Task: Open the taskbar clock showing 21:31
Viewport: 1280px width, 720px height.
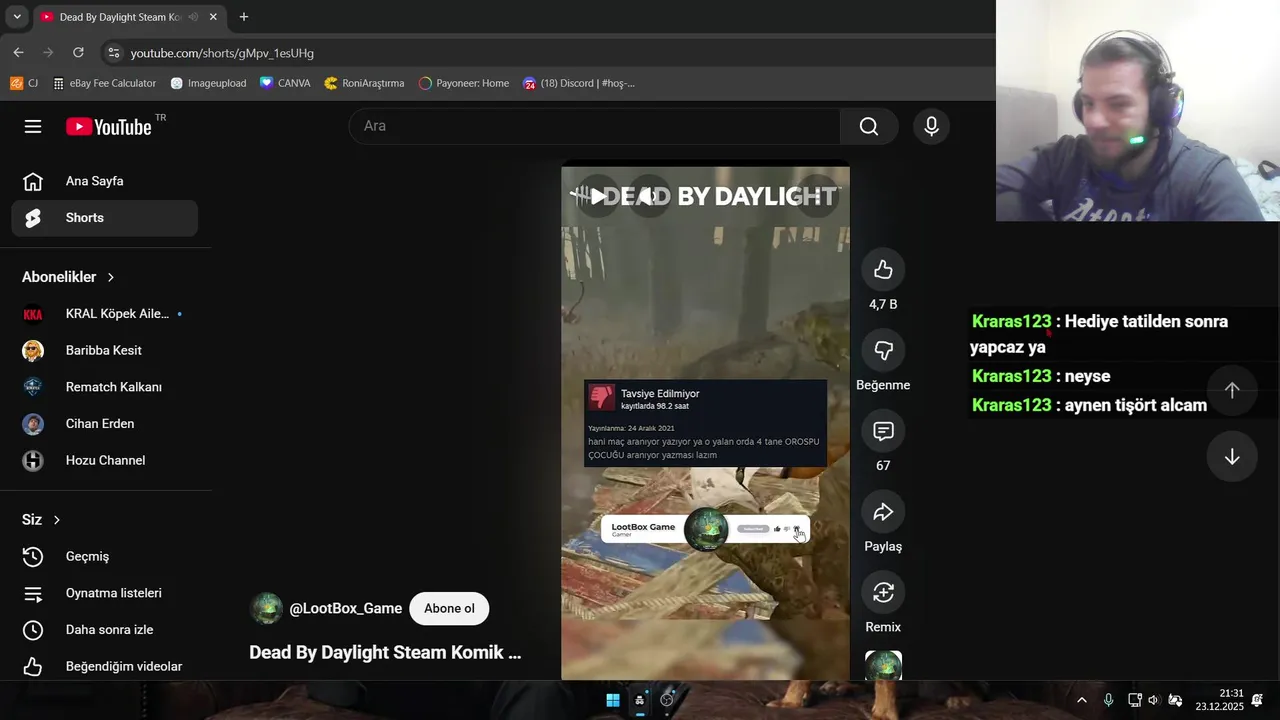Action: coord(1219,700)
